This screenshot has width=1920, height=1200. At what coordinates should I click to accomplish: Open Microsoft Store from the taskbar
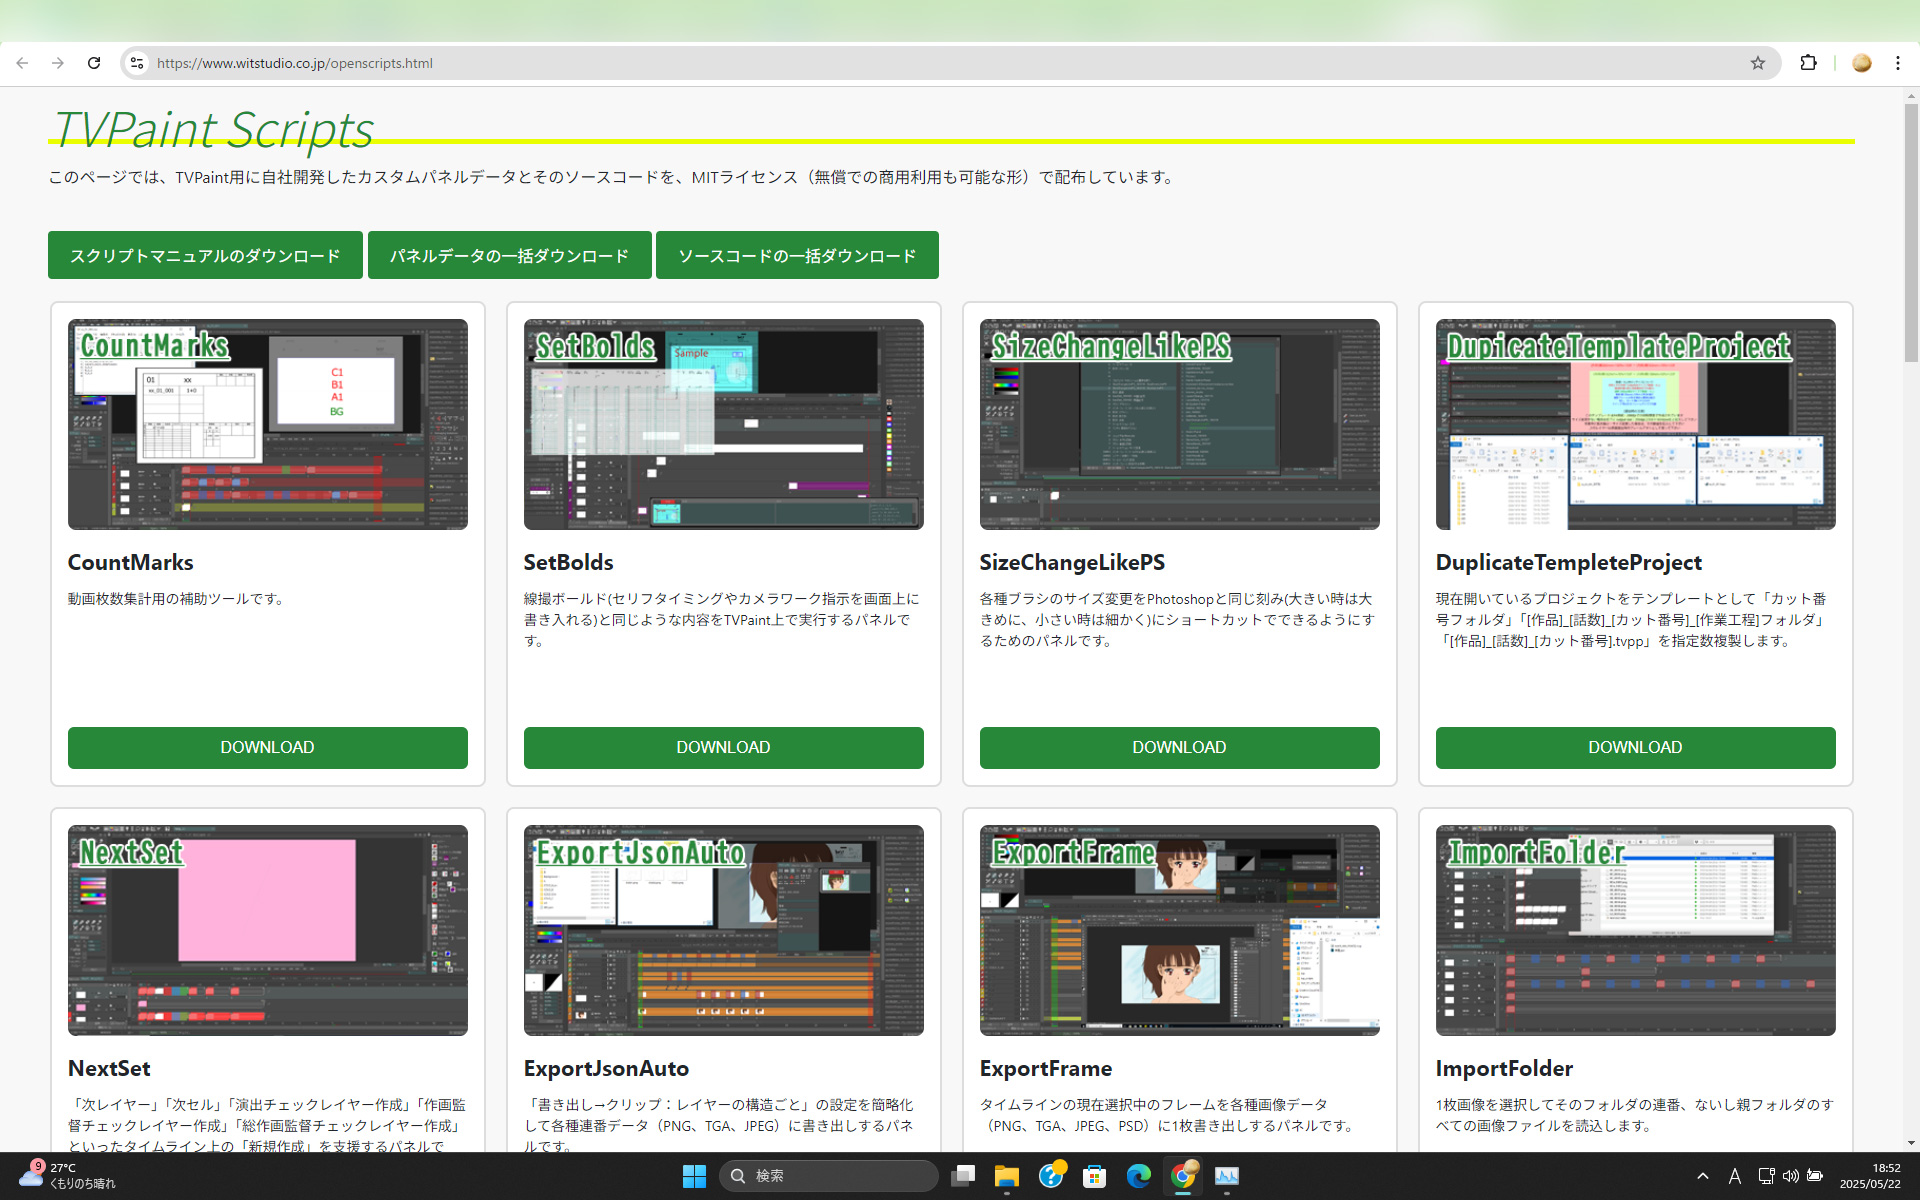point(1095,1176)
